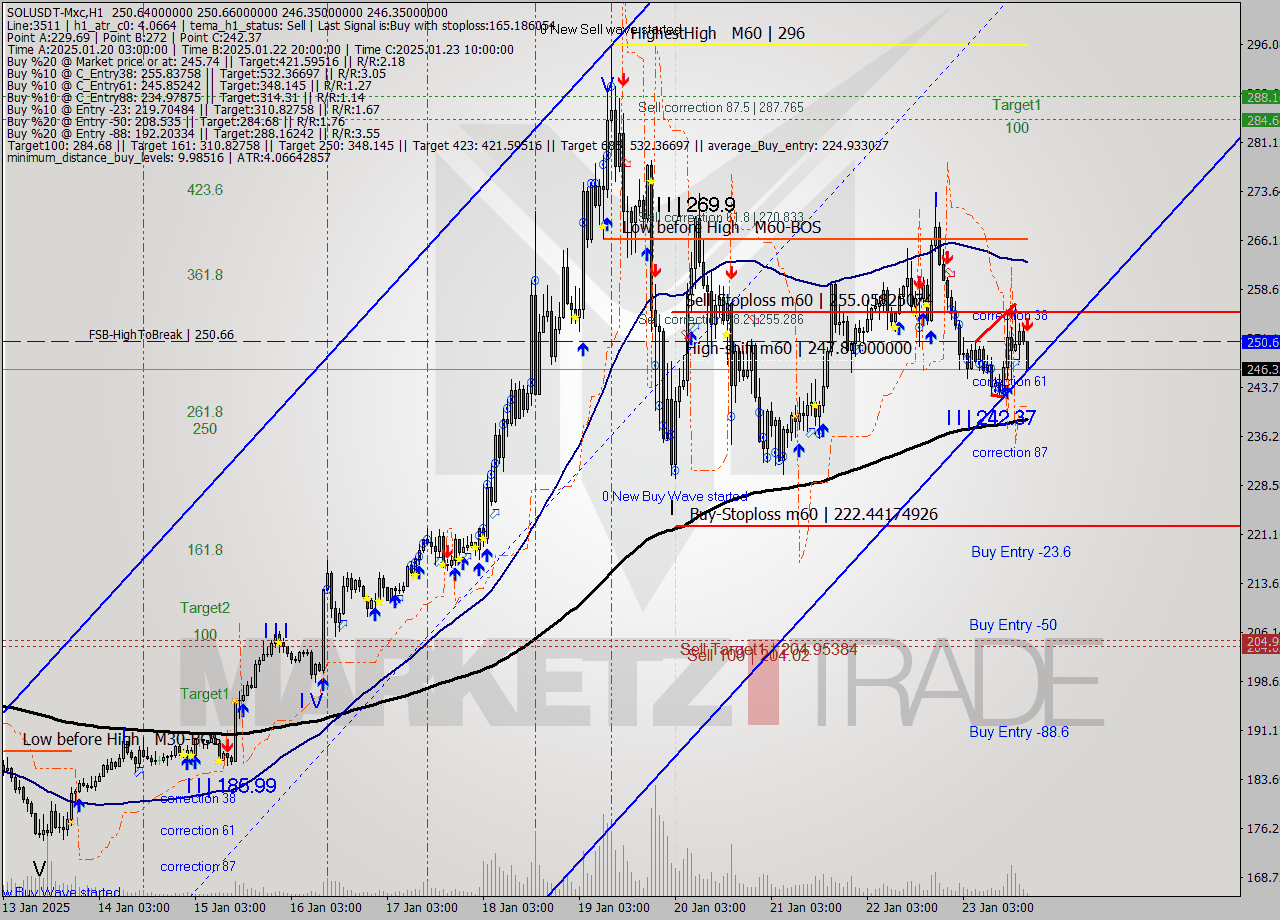Screen dimensions: 1280x920
Task: Click the green 288.1 price tag
Action: coord(1260,97)
